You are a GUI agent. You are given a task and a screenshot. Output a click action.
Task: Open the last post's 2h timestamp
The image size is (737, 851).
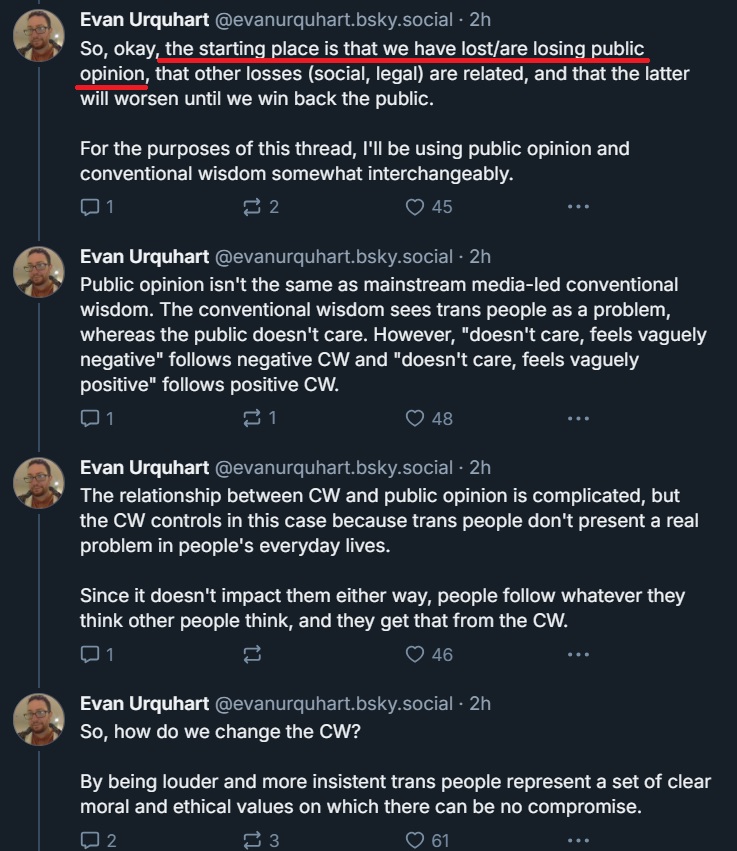click(x=480, y=703)
